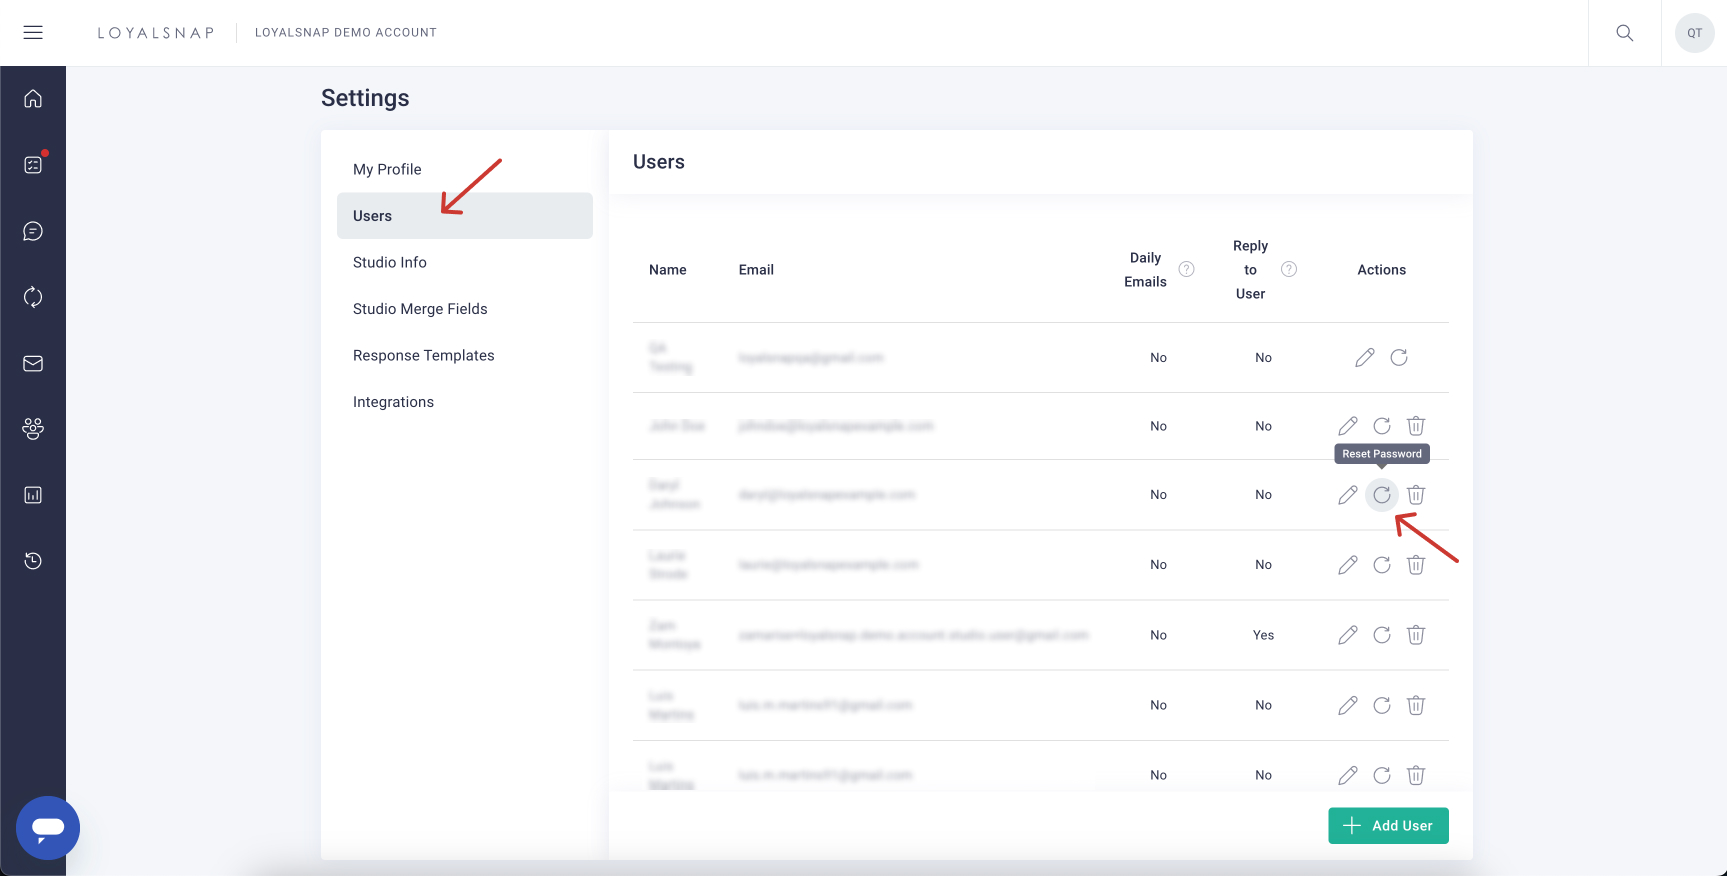The height and width of the screenshot is (876, 1727).
Task: Click the Daily Emails help question mark
Action: [1186, 269]
